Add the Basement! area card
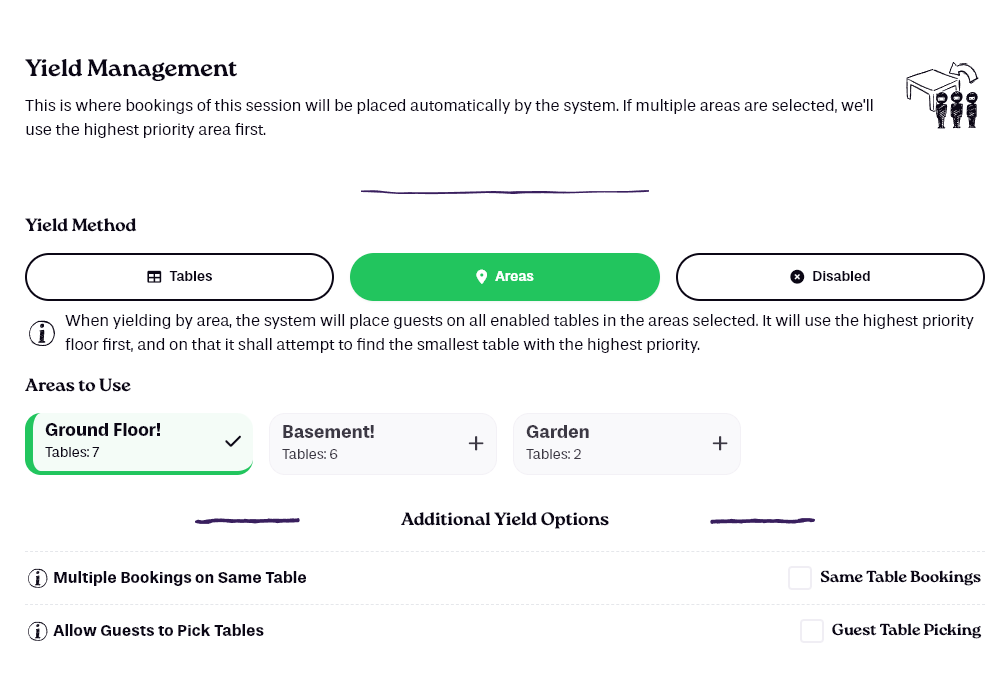1008x681 pixels. tap(382, 444)
